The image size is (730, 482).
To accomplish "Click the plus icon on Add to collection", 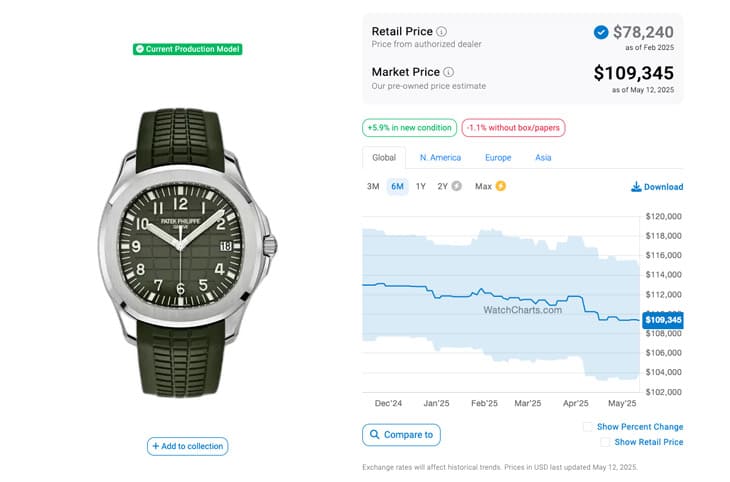I will point(155,446).
